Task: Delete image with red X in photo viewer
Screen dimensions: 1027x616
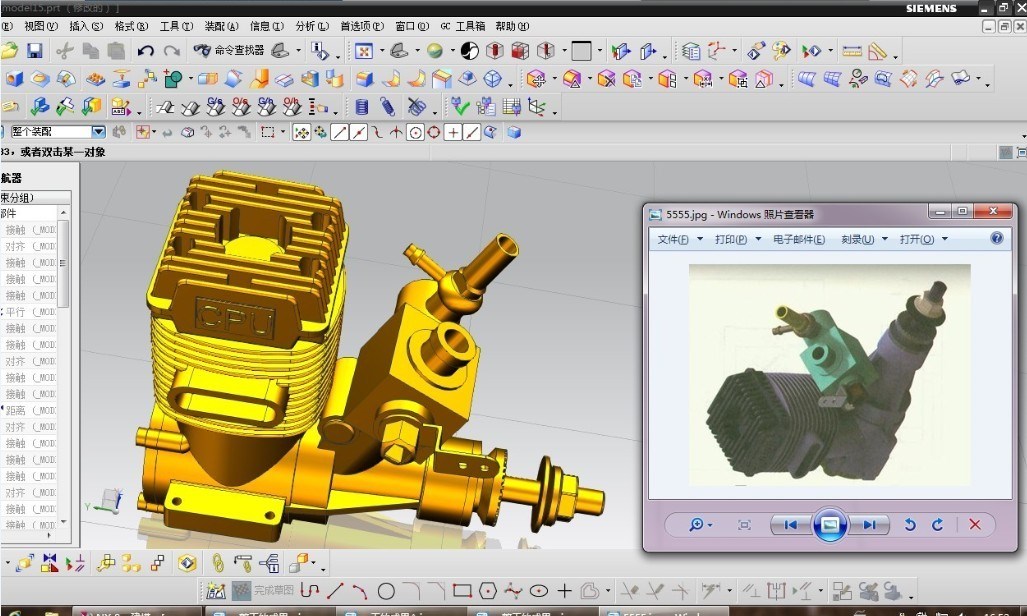Action: 975,524
